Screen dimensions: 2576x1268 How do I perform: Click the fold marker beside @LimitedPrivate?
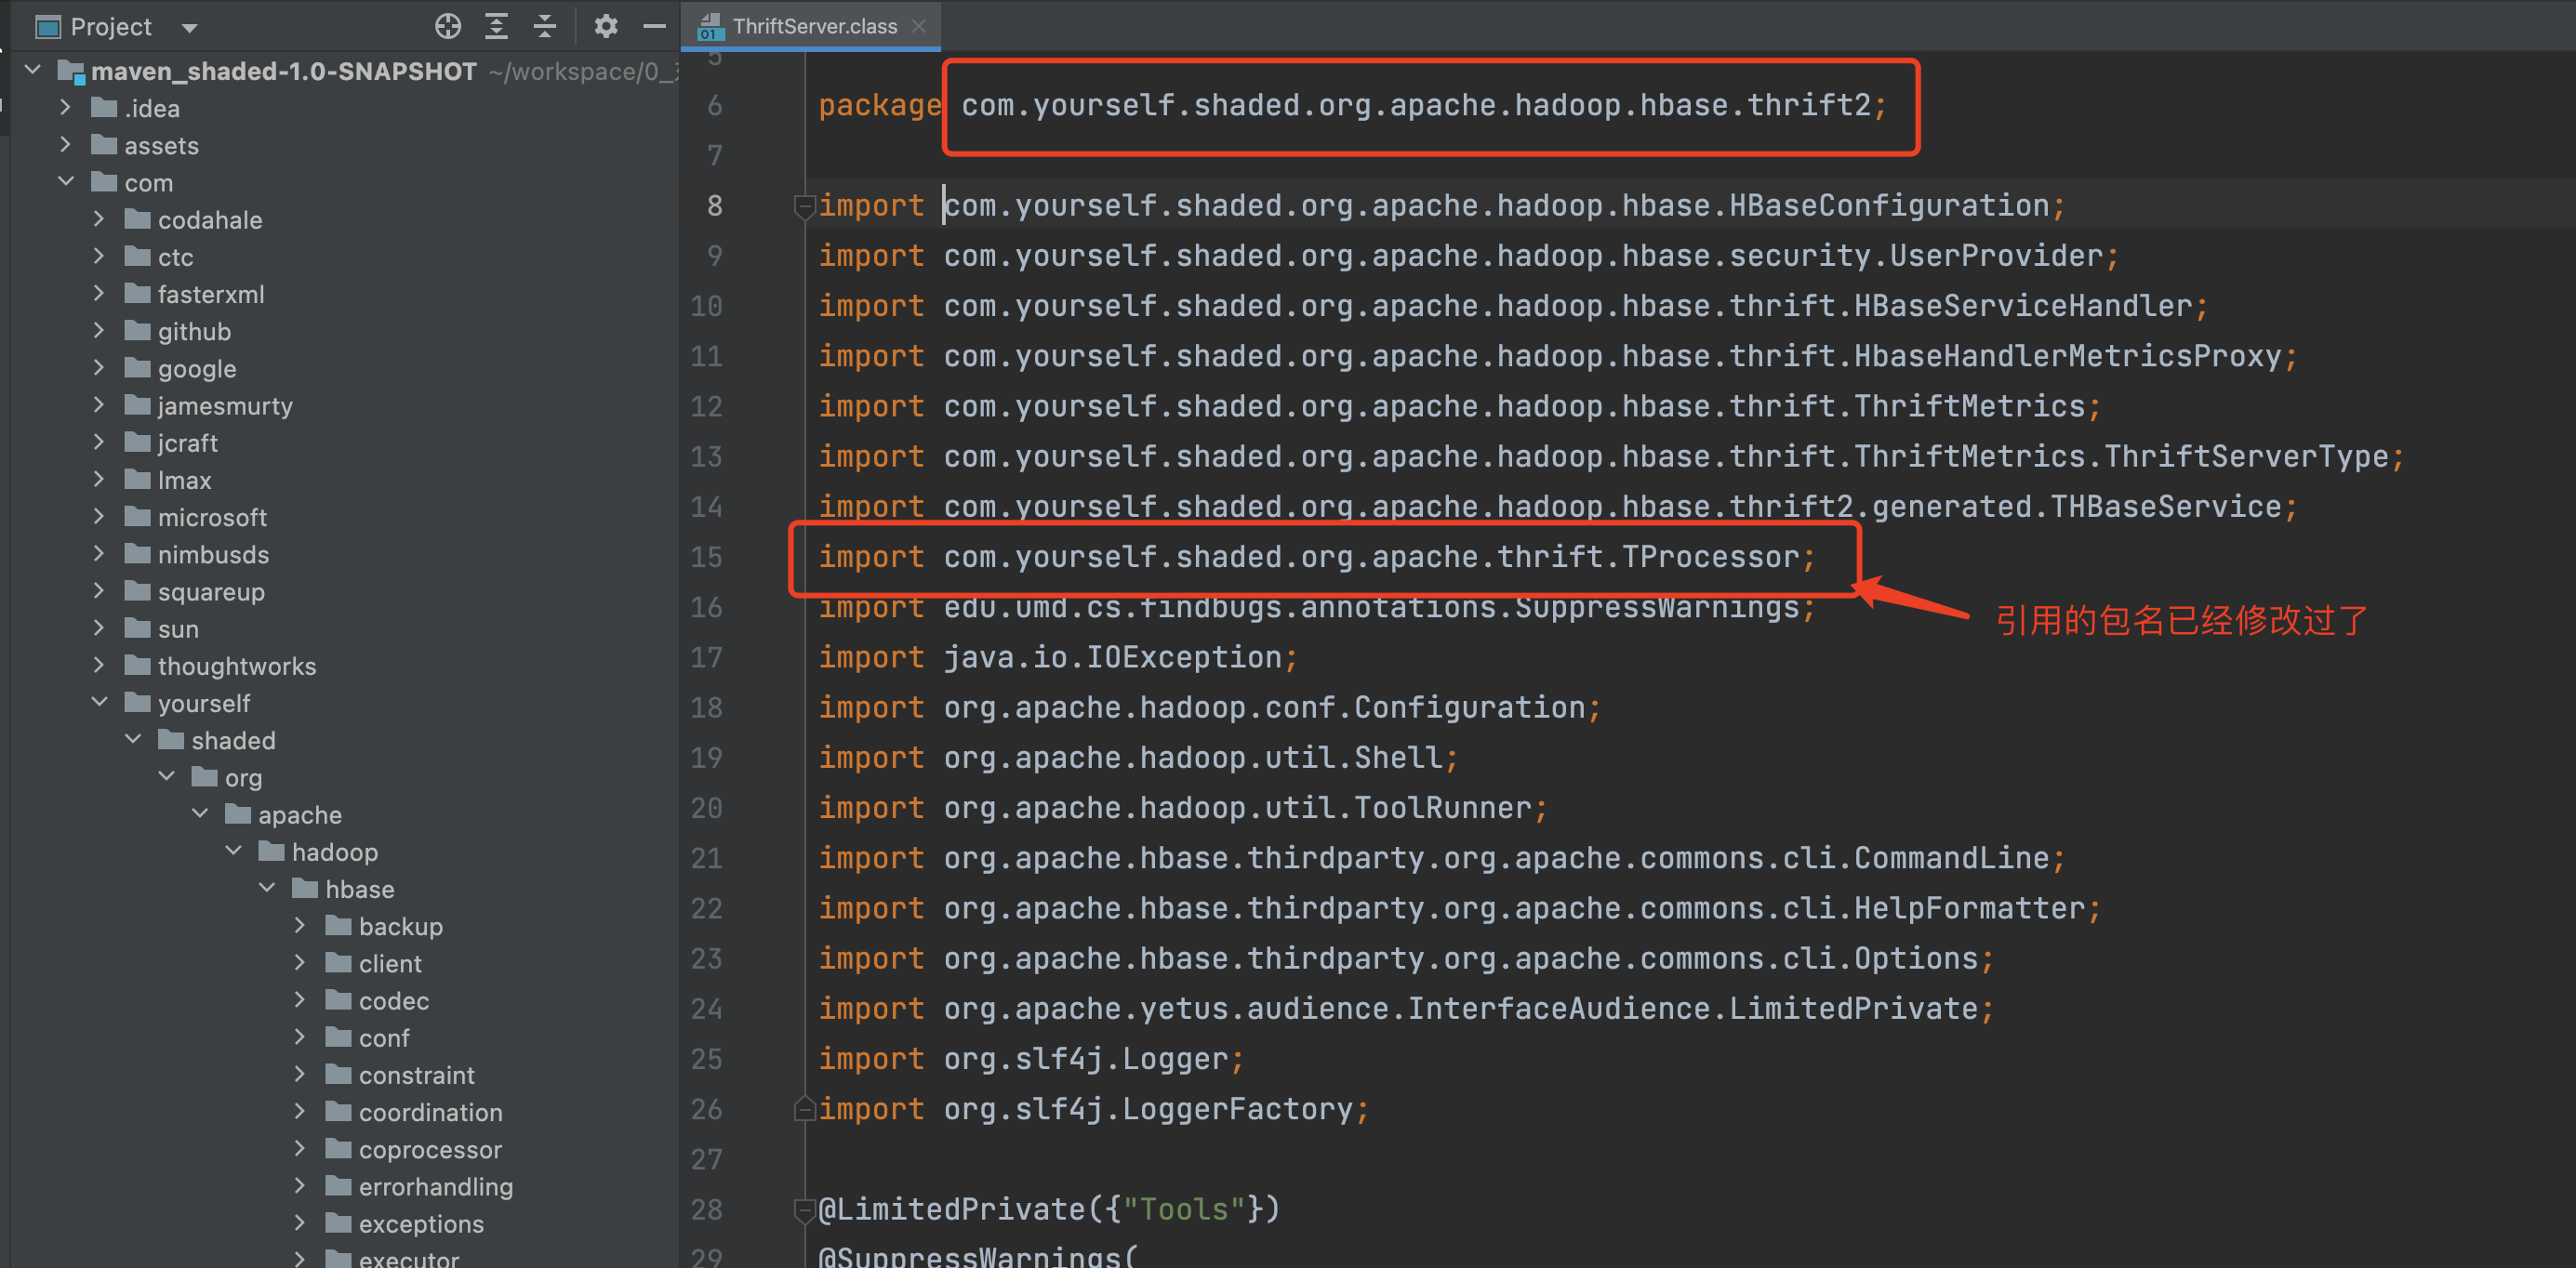(804, 1210)
